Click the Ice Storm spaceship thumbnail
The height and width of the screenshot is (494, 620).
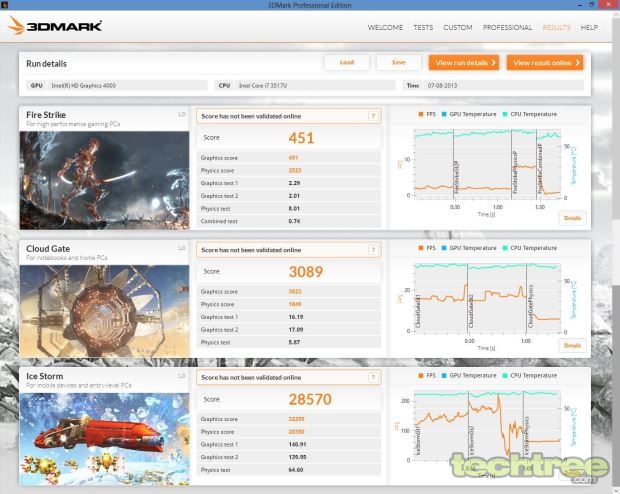point(104,439)
